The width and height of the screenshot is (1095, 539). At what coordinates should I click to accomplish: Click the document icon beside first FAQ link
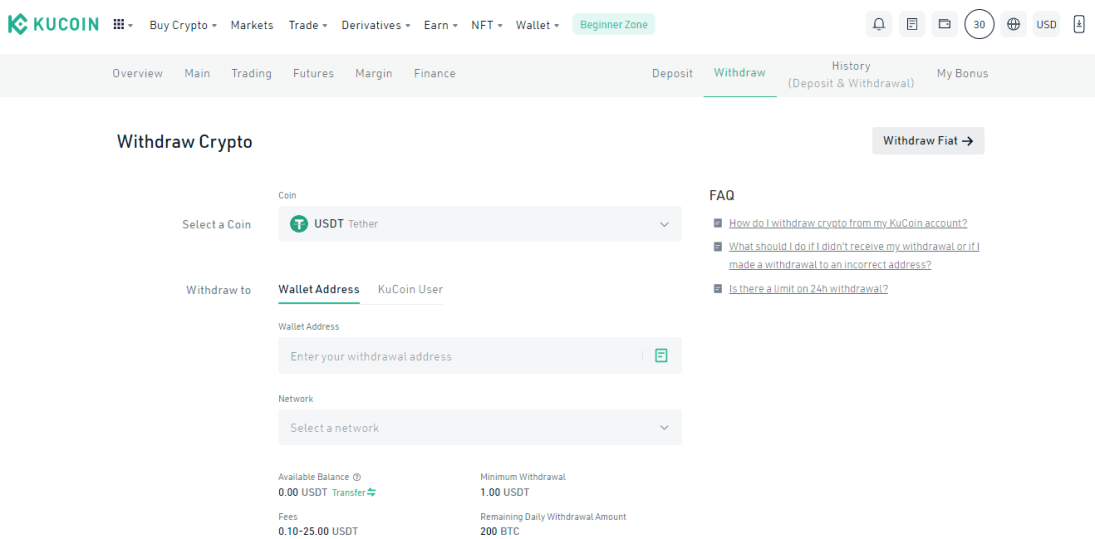(x=717, y=223)
